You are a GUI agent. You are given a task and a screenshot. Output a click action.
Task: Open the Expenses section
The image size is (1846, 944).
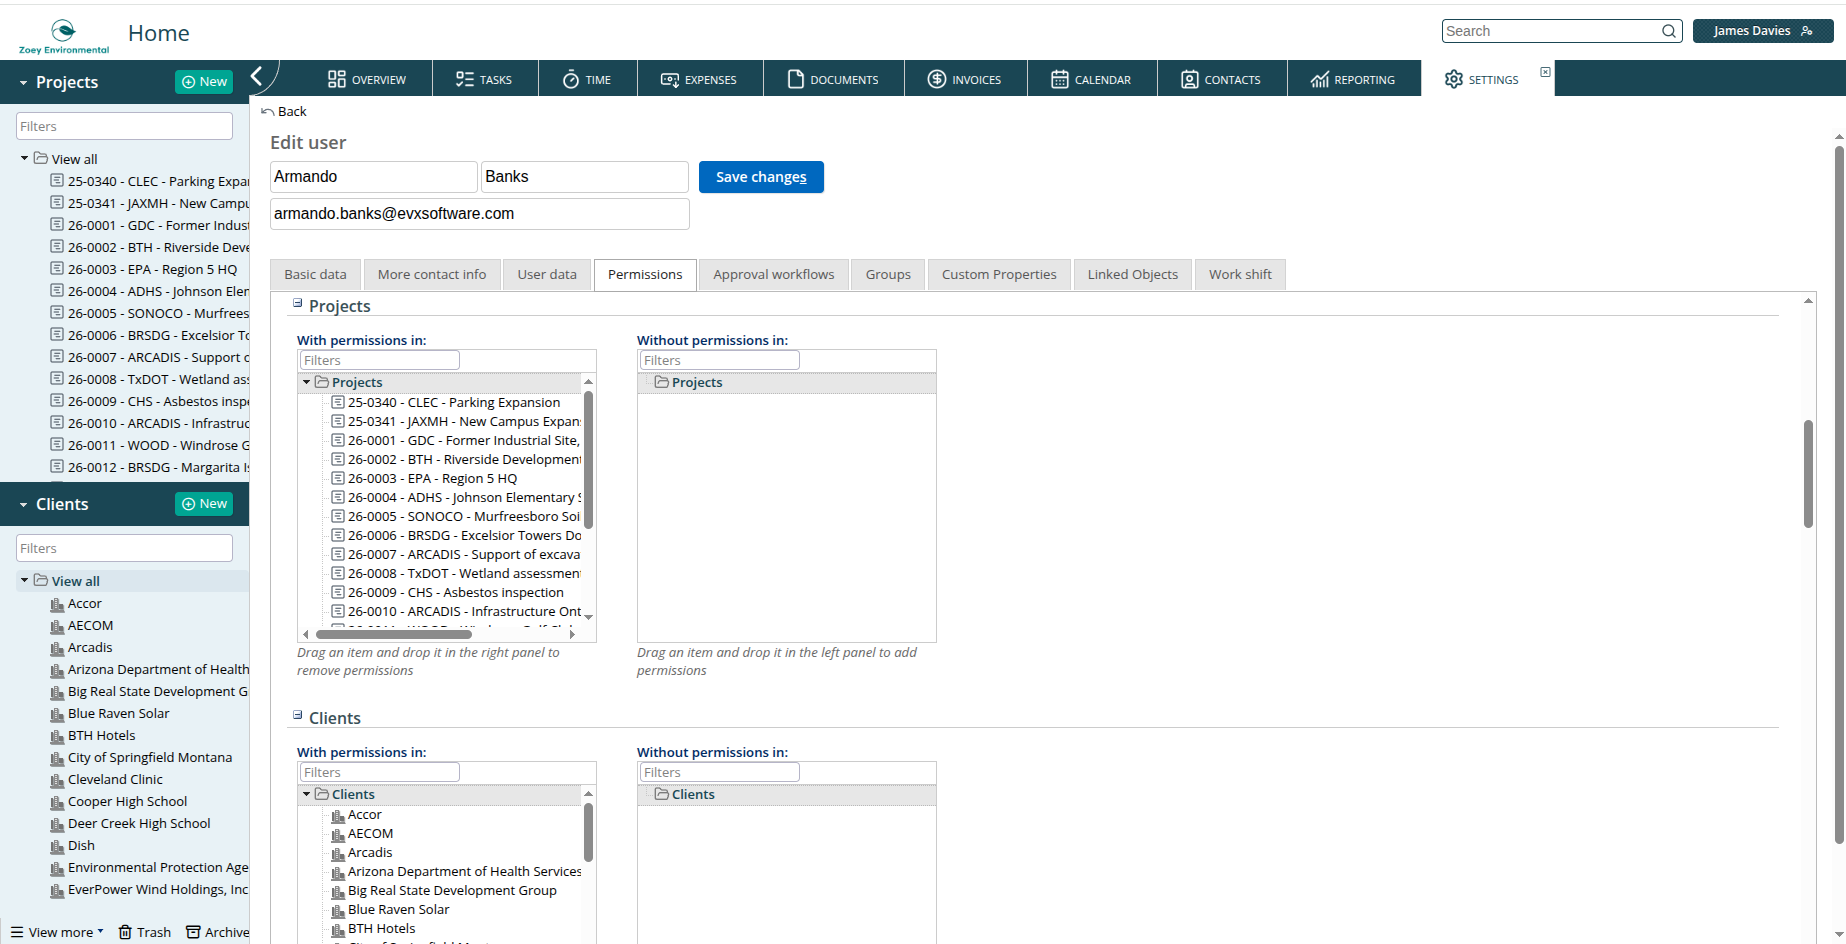[x=699, y=79]
